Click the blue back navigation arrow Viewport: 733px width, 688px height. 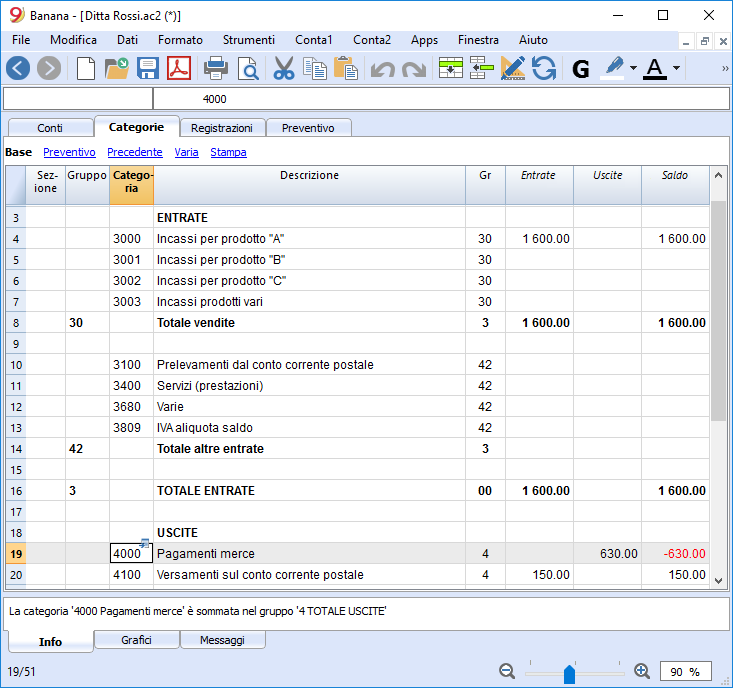(x=18, y=68)
